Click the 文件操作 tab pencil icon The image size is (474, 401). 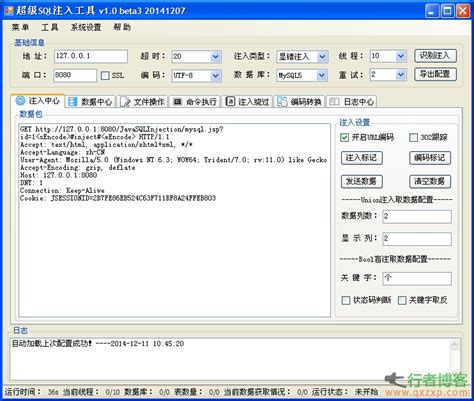click(125, 102)
